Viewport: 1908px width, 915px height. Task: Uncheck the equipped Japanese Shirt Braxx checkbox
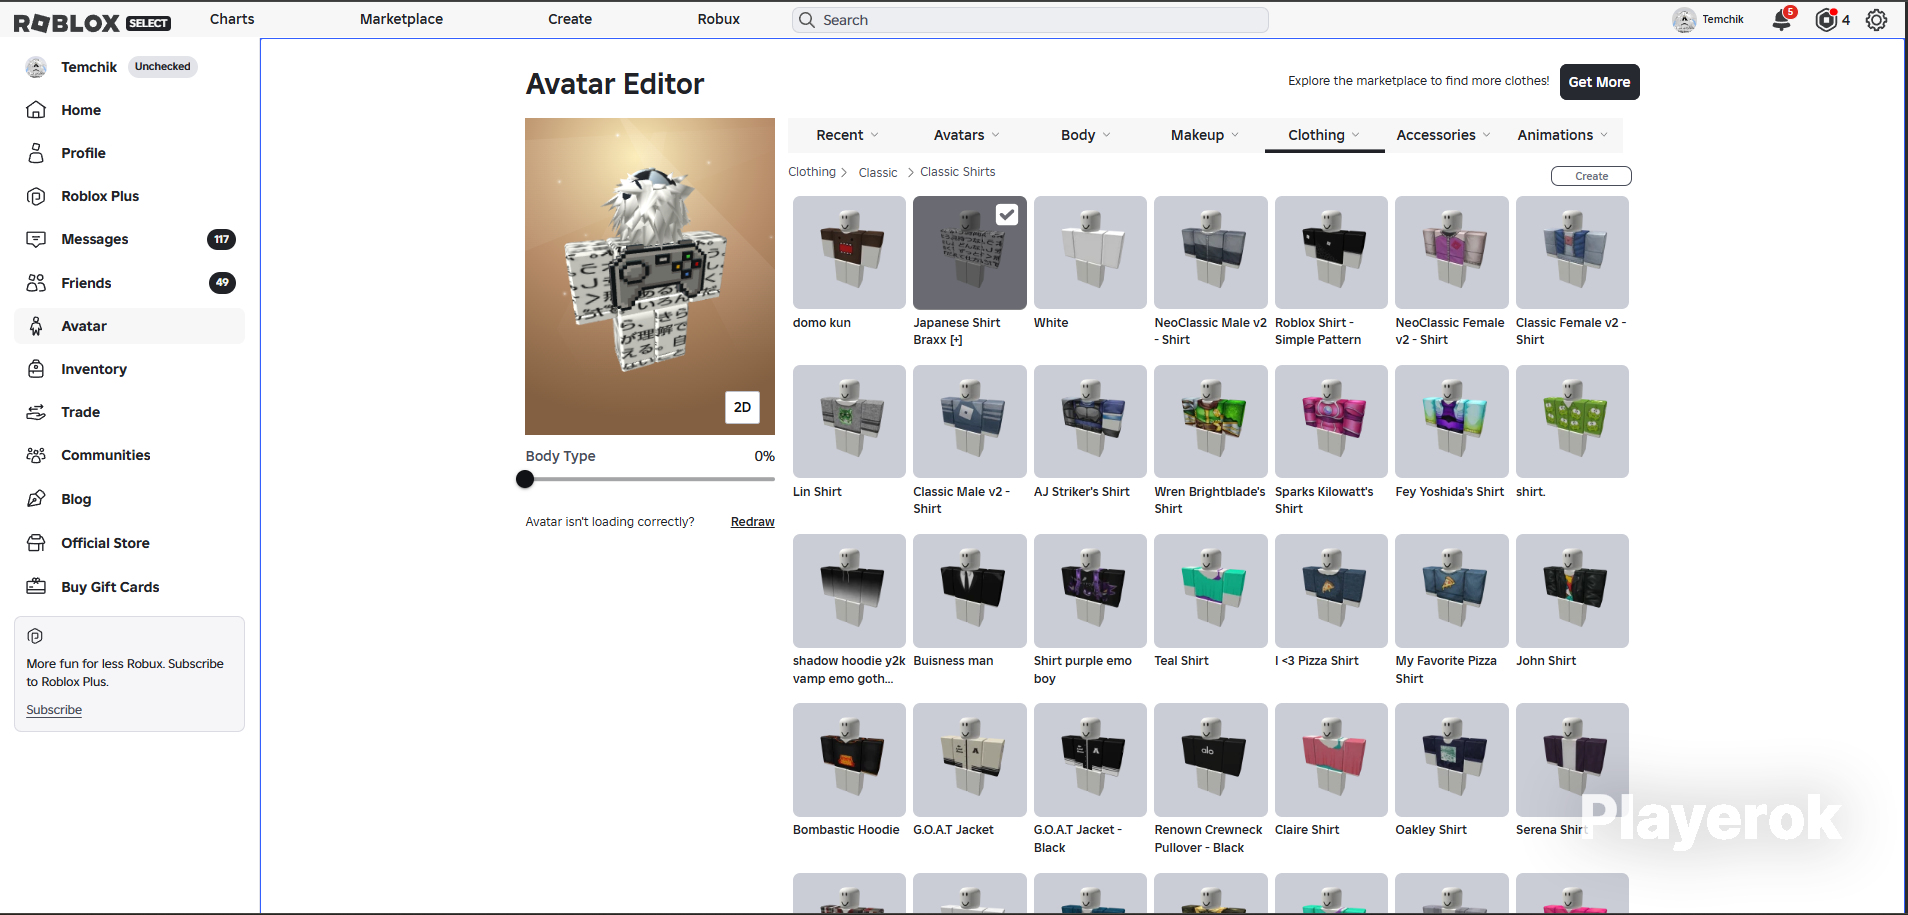pos(1007,214)
